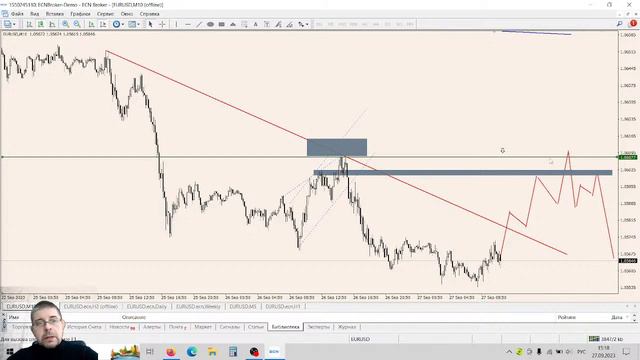Expand the new chart dropdown arrow
Viewport: 640px width, 360px height.
[14, 24]
